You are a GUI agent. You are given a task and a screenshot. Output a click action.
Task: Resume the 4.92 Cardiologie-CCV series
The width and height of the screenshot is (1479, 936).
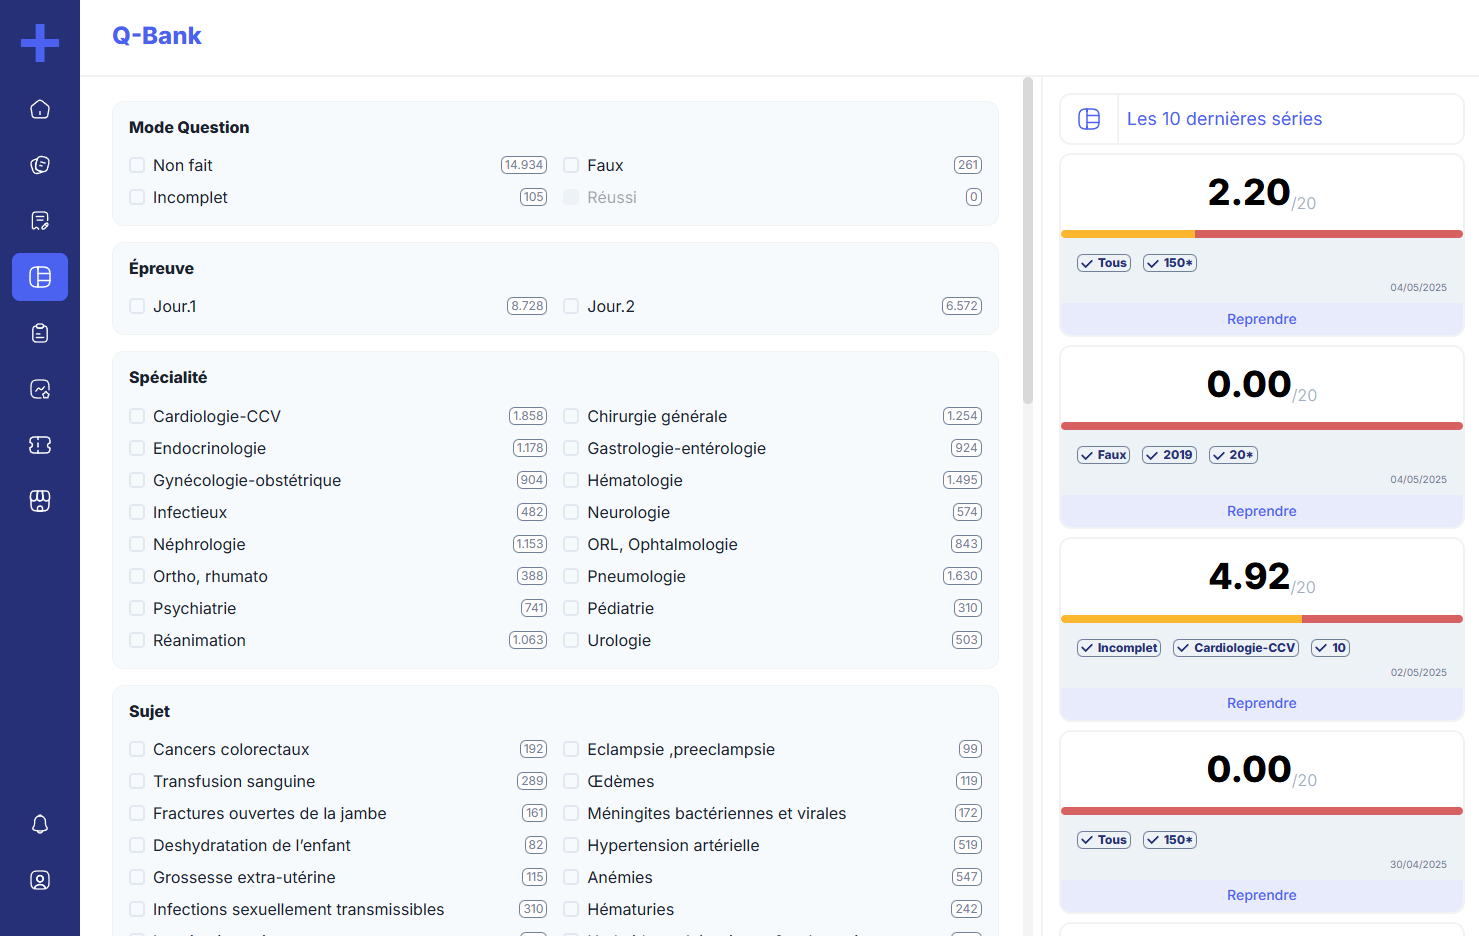[1261, 703]
